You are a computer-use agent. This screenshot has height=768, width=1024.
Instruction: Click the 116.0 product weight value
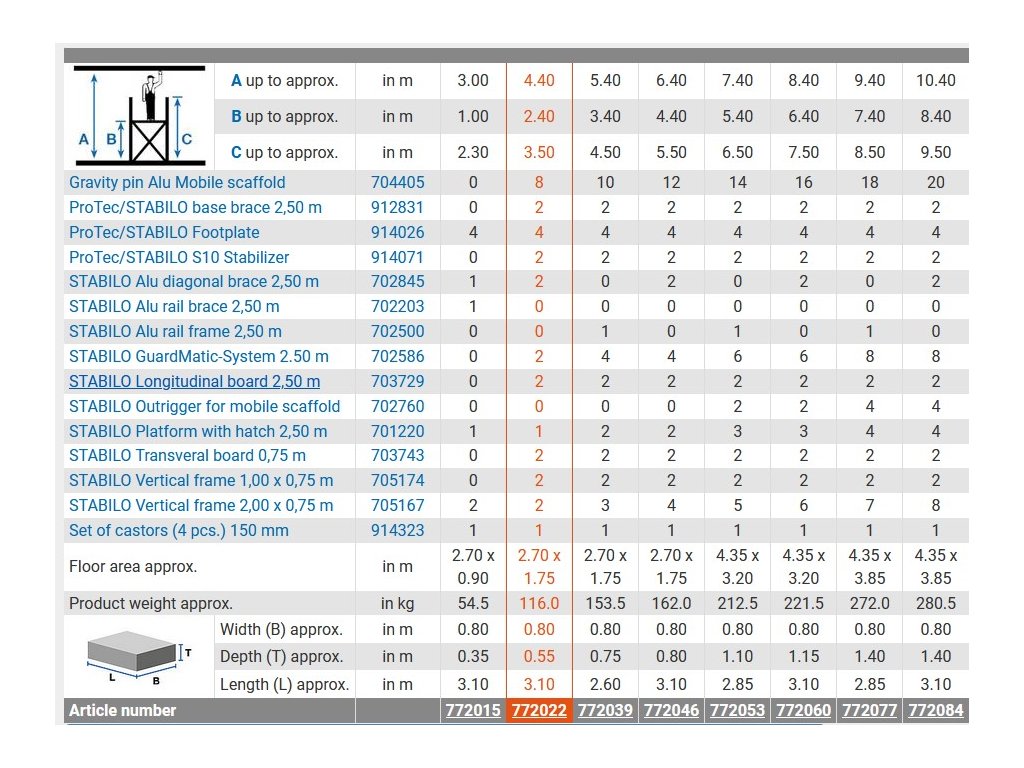[x=539, y=603]
